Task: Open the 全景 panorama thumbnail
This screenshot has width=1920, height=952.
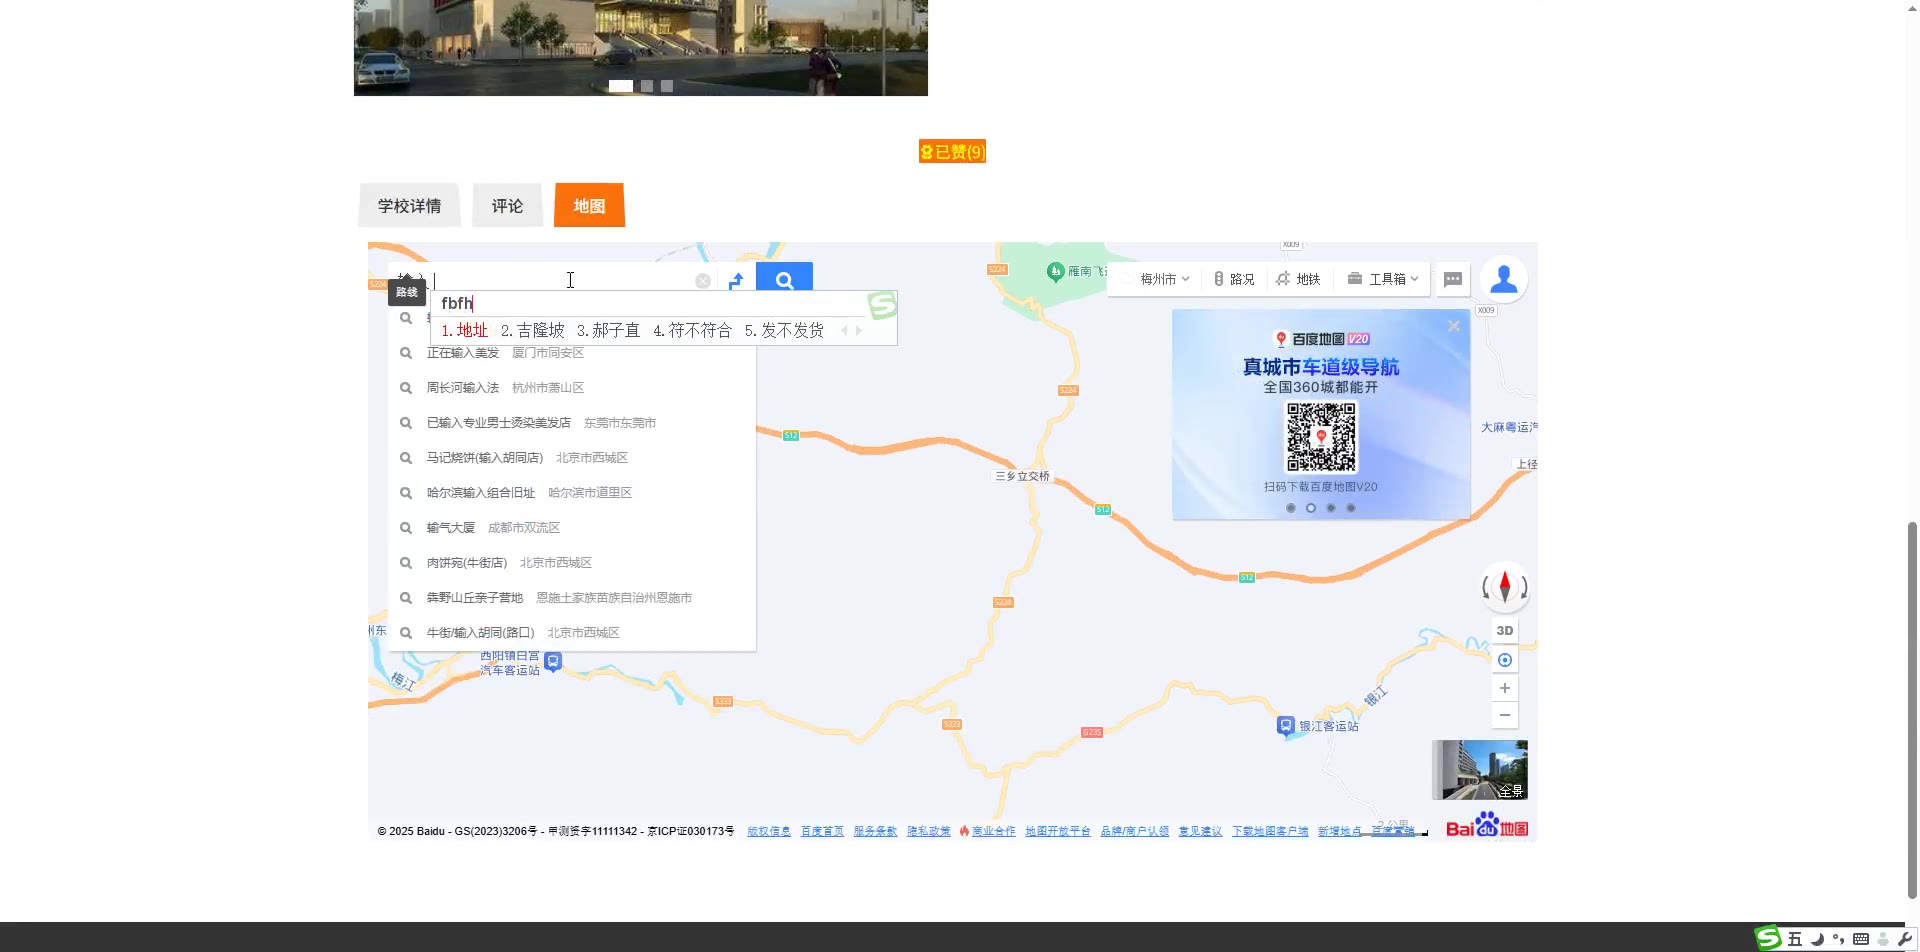Action: [x=1480, y=770]
